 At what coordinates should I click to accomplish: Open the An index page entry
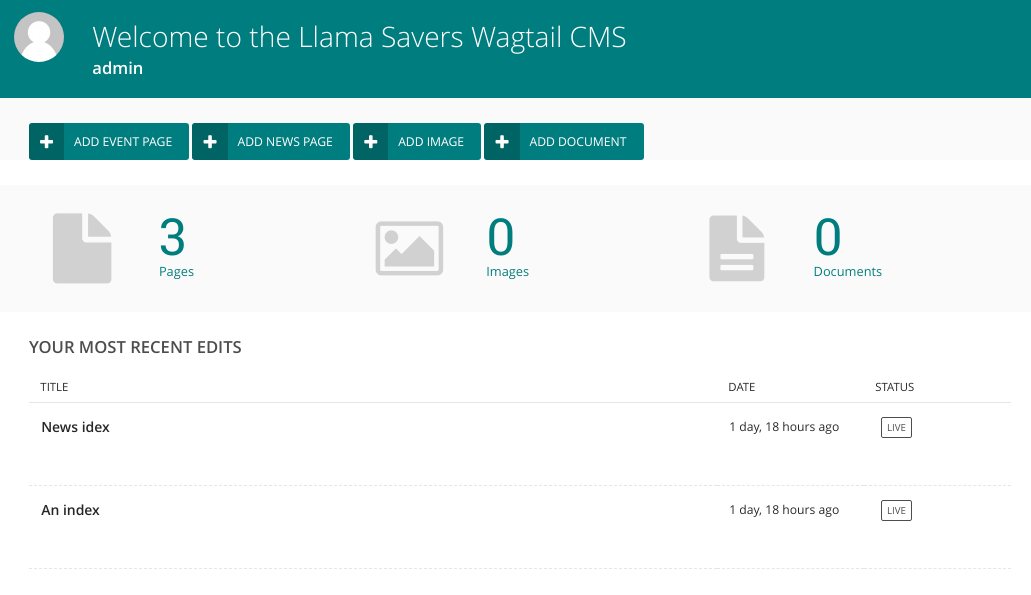[x=70, y=510]
